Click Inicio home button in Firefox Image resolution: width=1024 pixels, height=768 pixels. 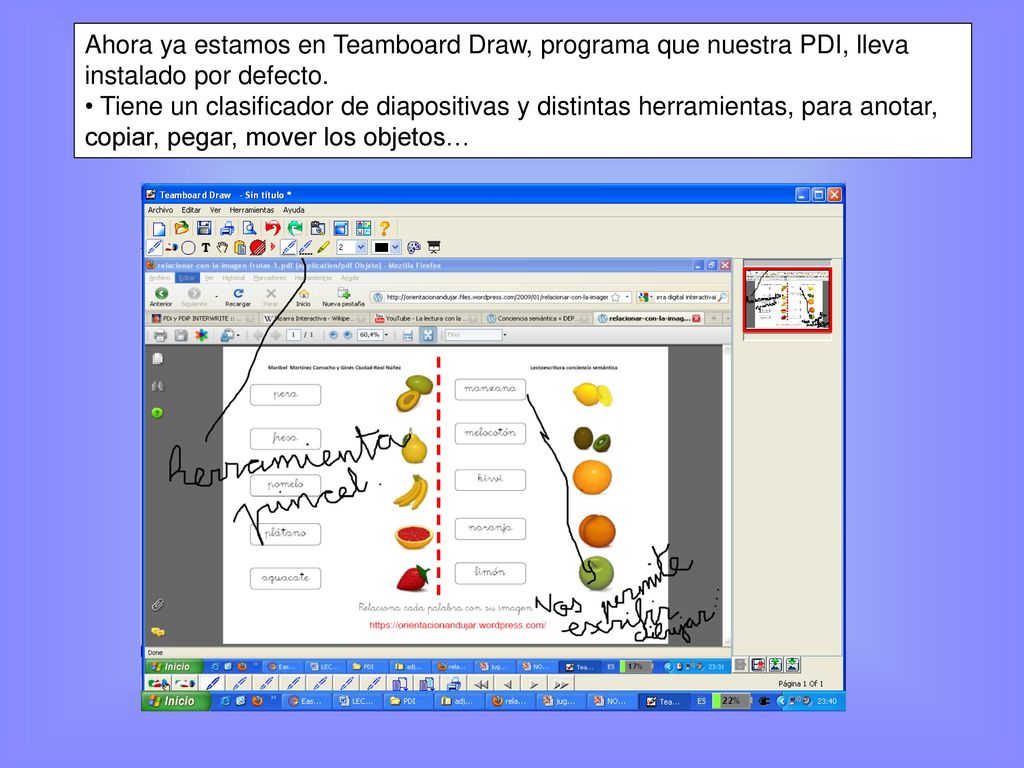pyautogui.click(x=303, y=297)
